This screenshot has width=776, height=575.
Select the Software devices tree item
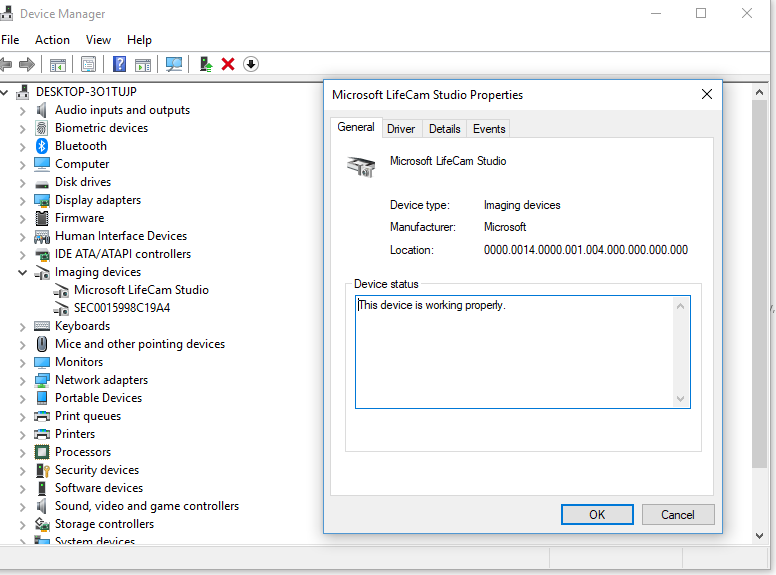coord(98,488)
